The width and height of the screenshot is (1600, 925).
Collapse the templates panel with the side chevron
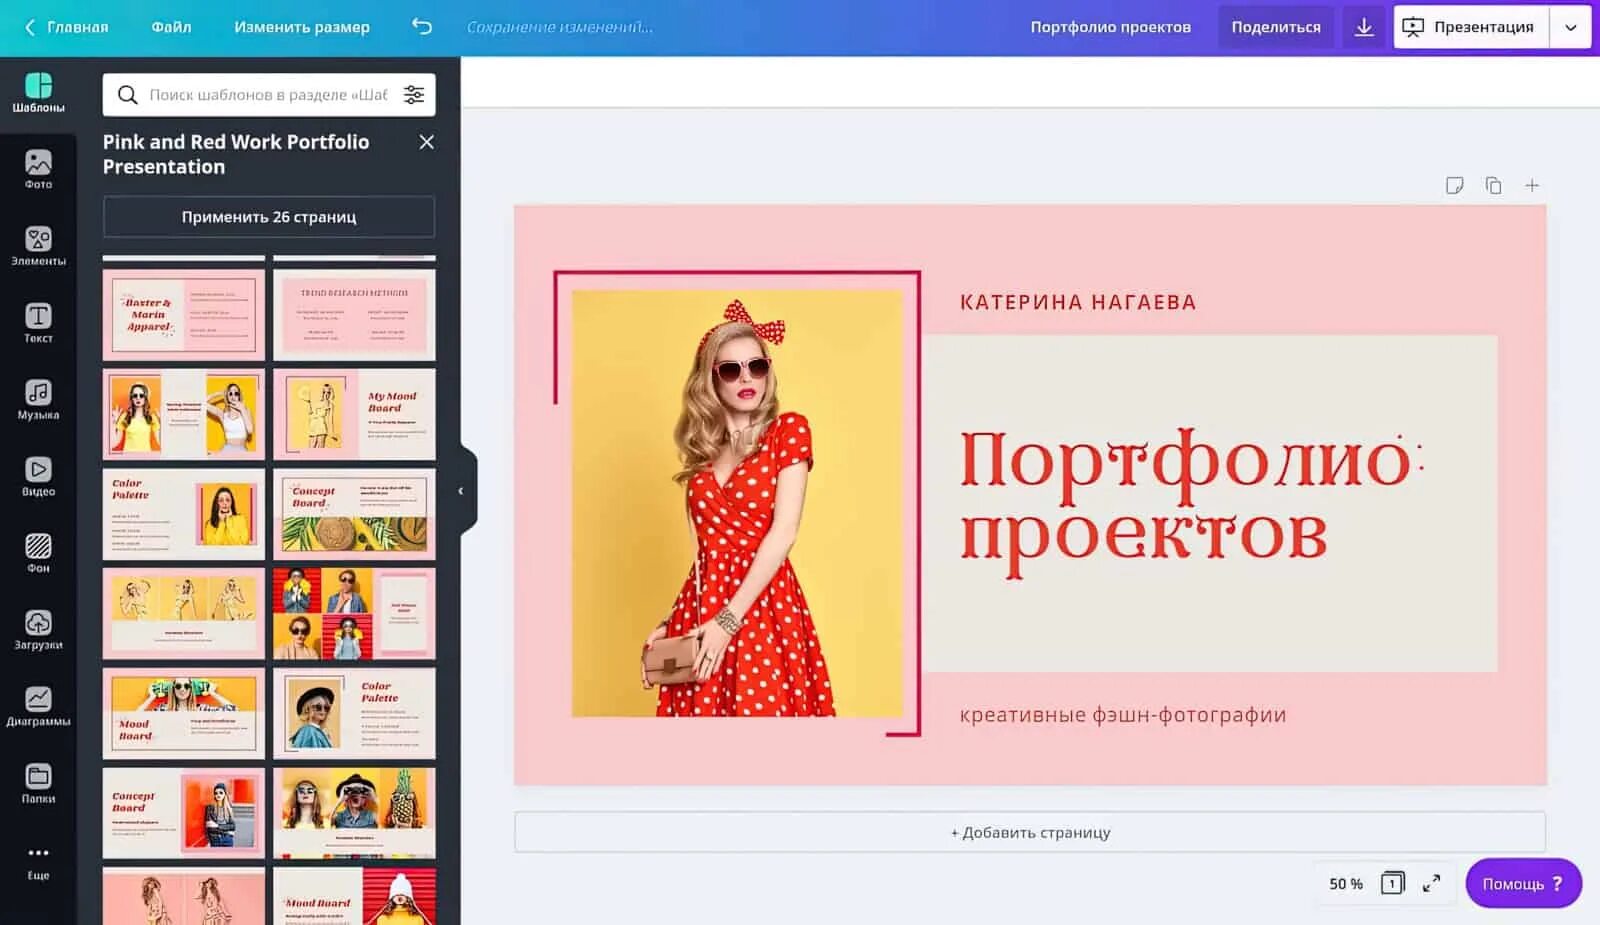click(461, 491)
